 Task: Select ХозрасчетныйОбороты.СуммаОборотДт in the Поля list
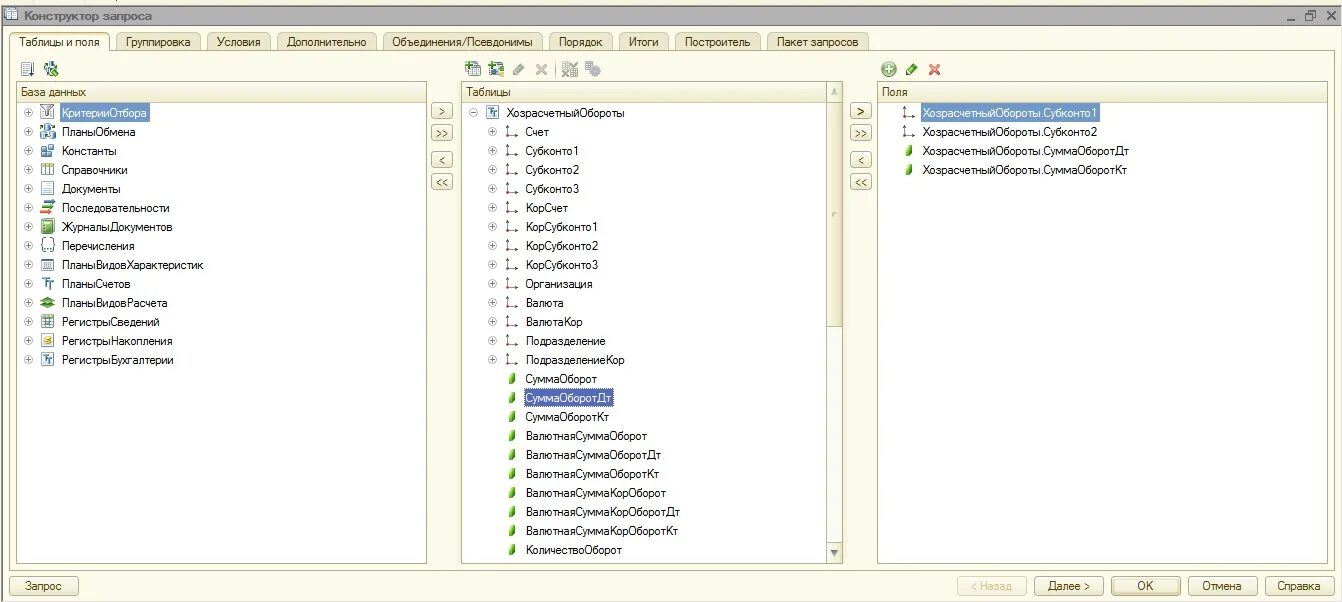[1025, 150]
